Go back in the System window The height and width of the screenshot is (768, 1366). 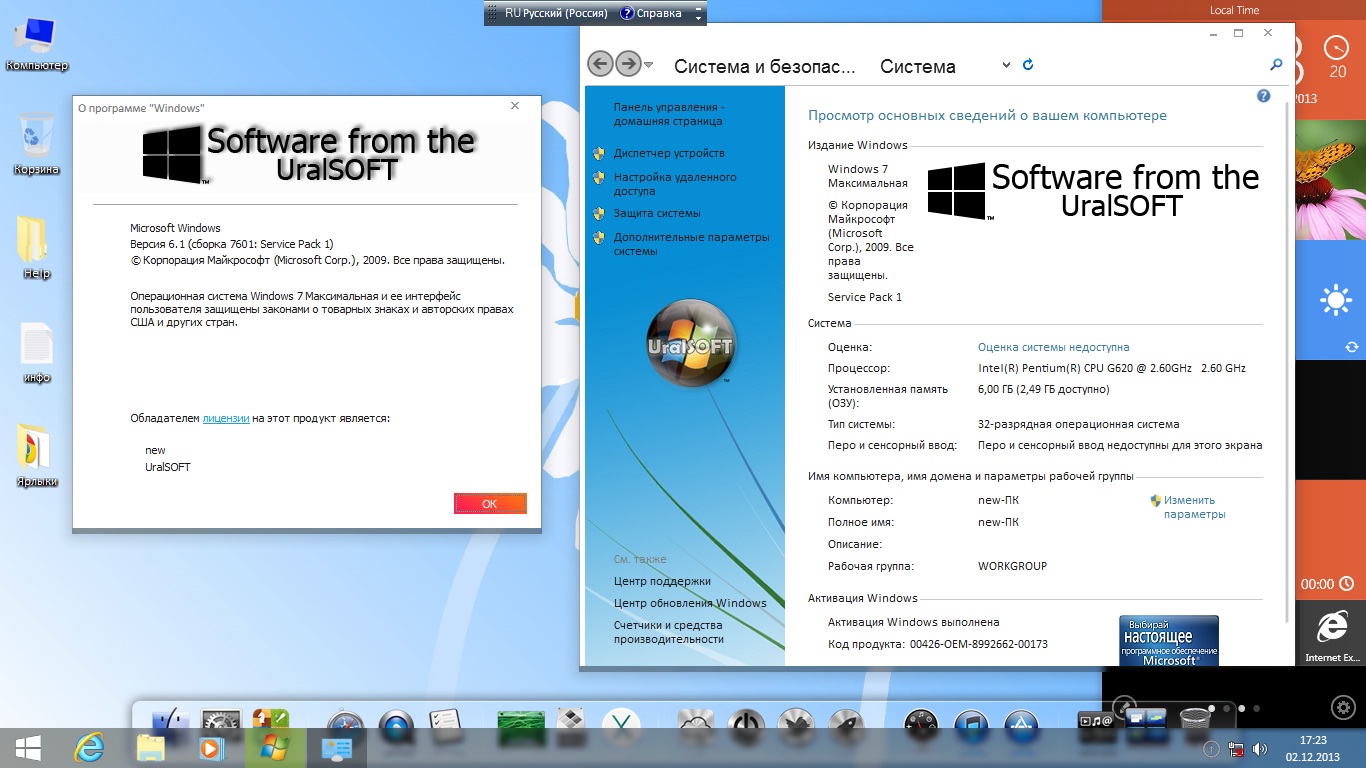tap(600, 64)
